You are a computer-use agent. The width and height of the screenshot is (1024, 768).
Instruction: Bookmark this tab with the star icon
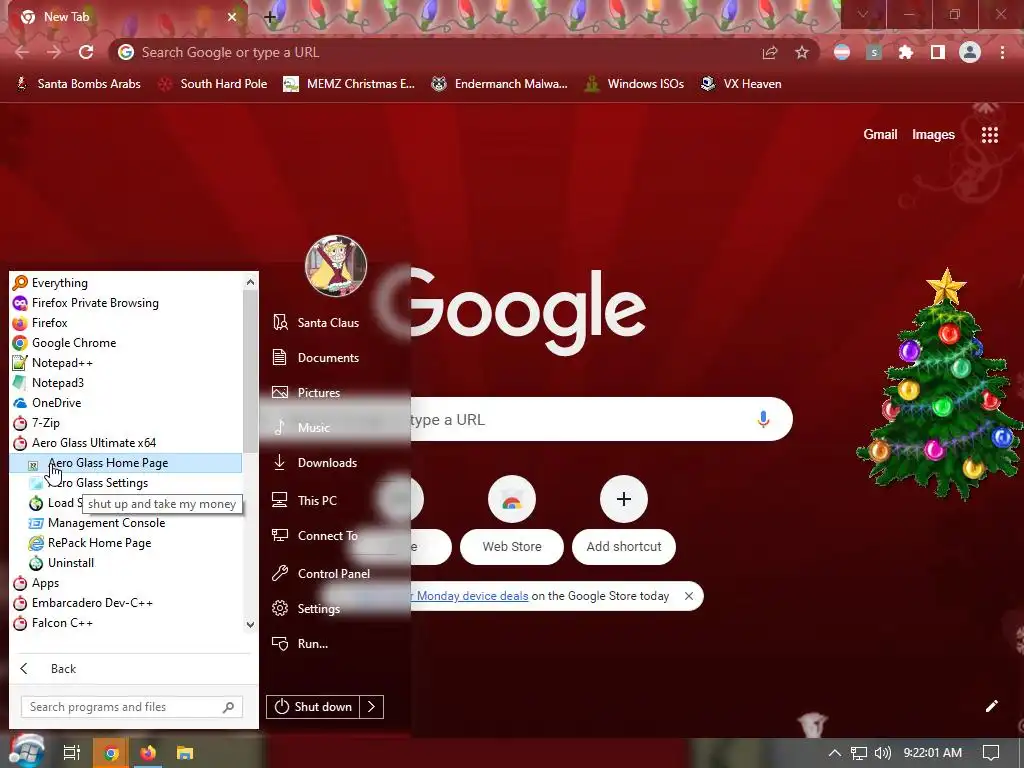(x=802, y=52)
